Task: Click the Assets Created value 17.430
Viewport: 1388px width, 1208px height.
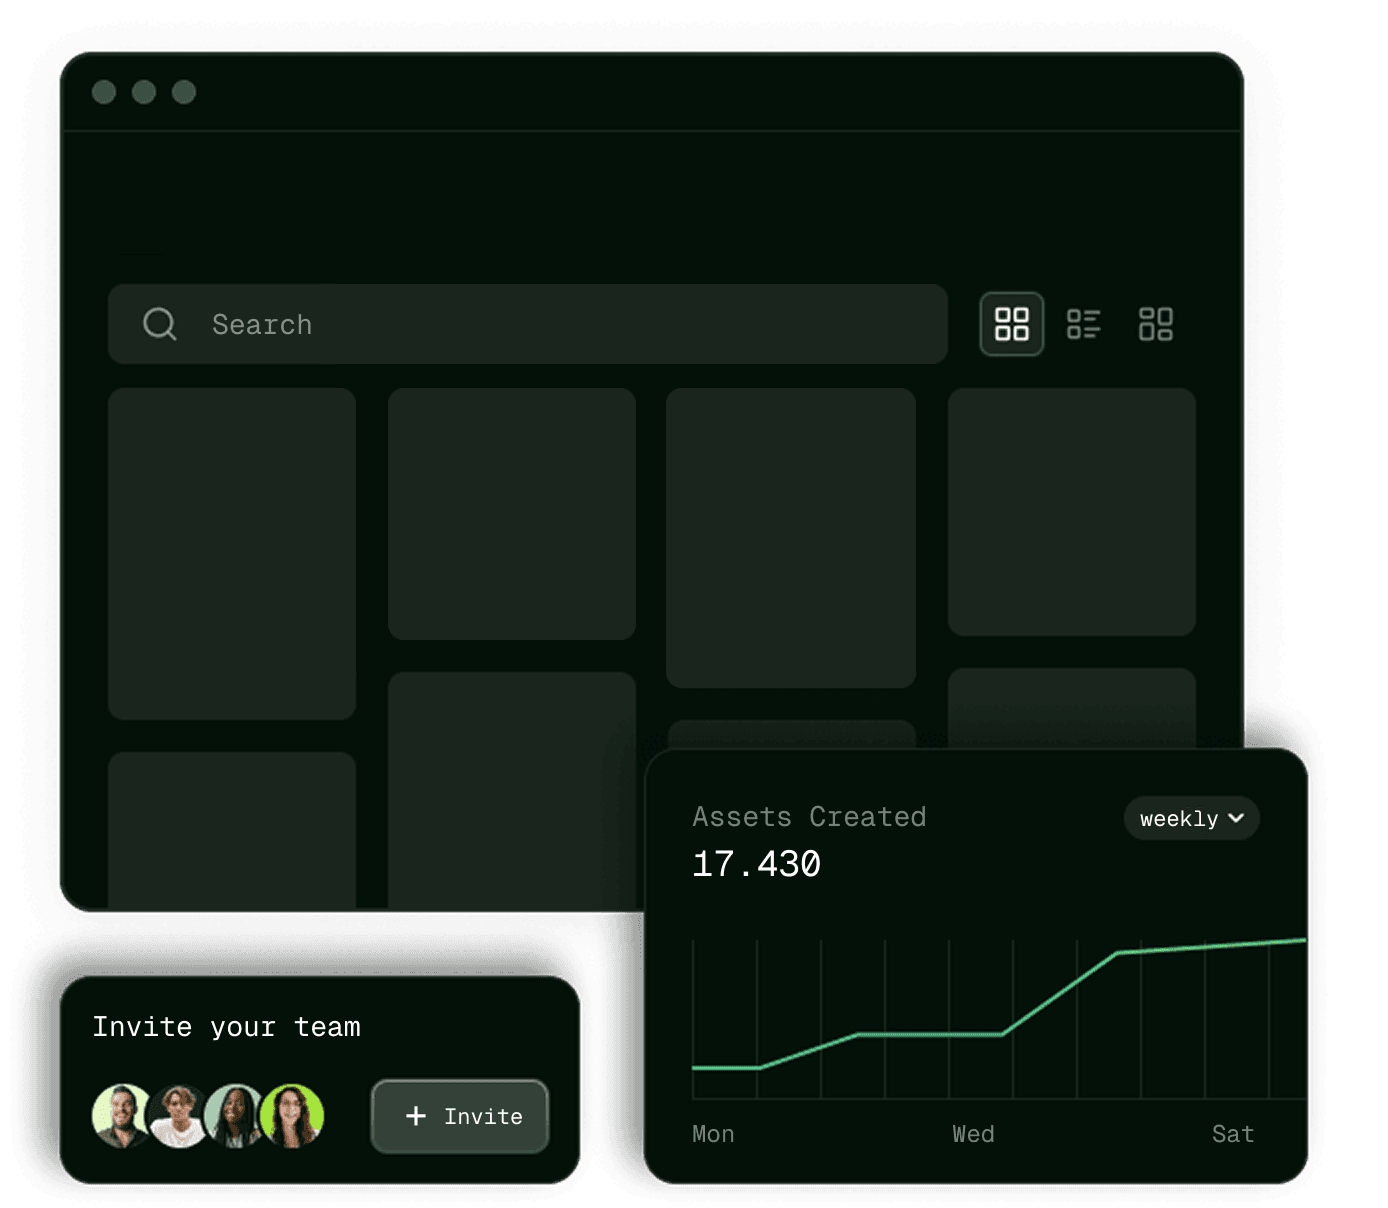Action: 756,864
